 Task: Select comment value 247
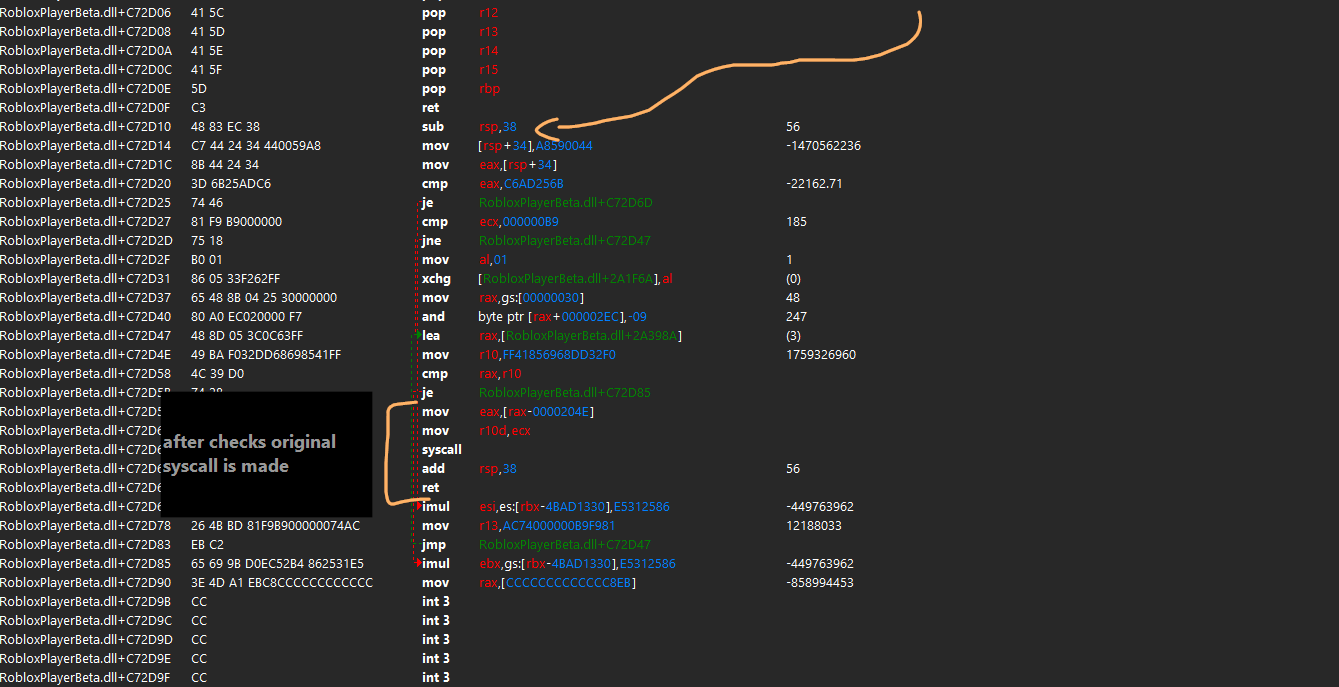point(796,317)
